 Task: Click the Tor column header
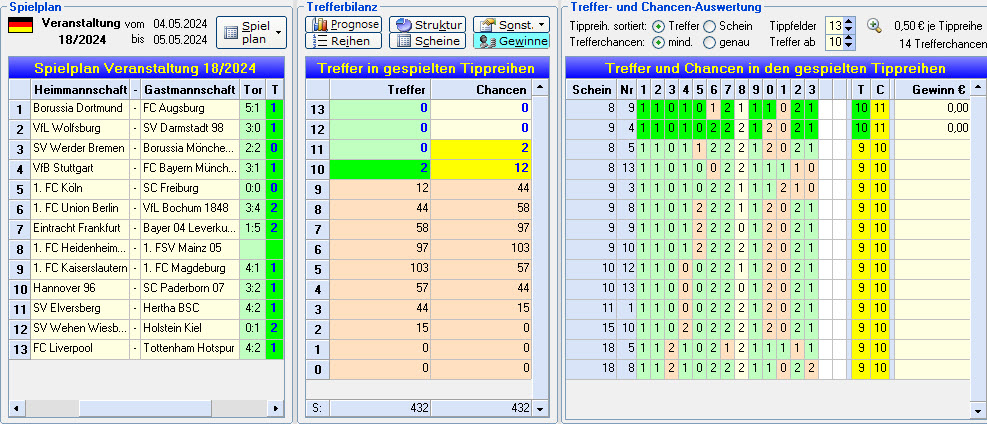tap(252, 89)
